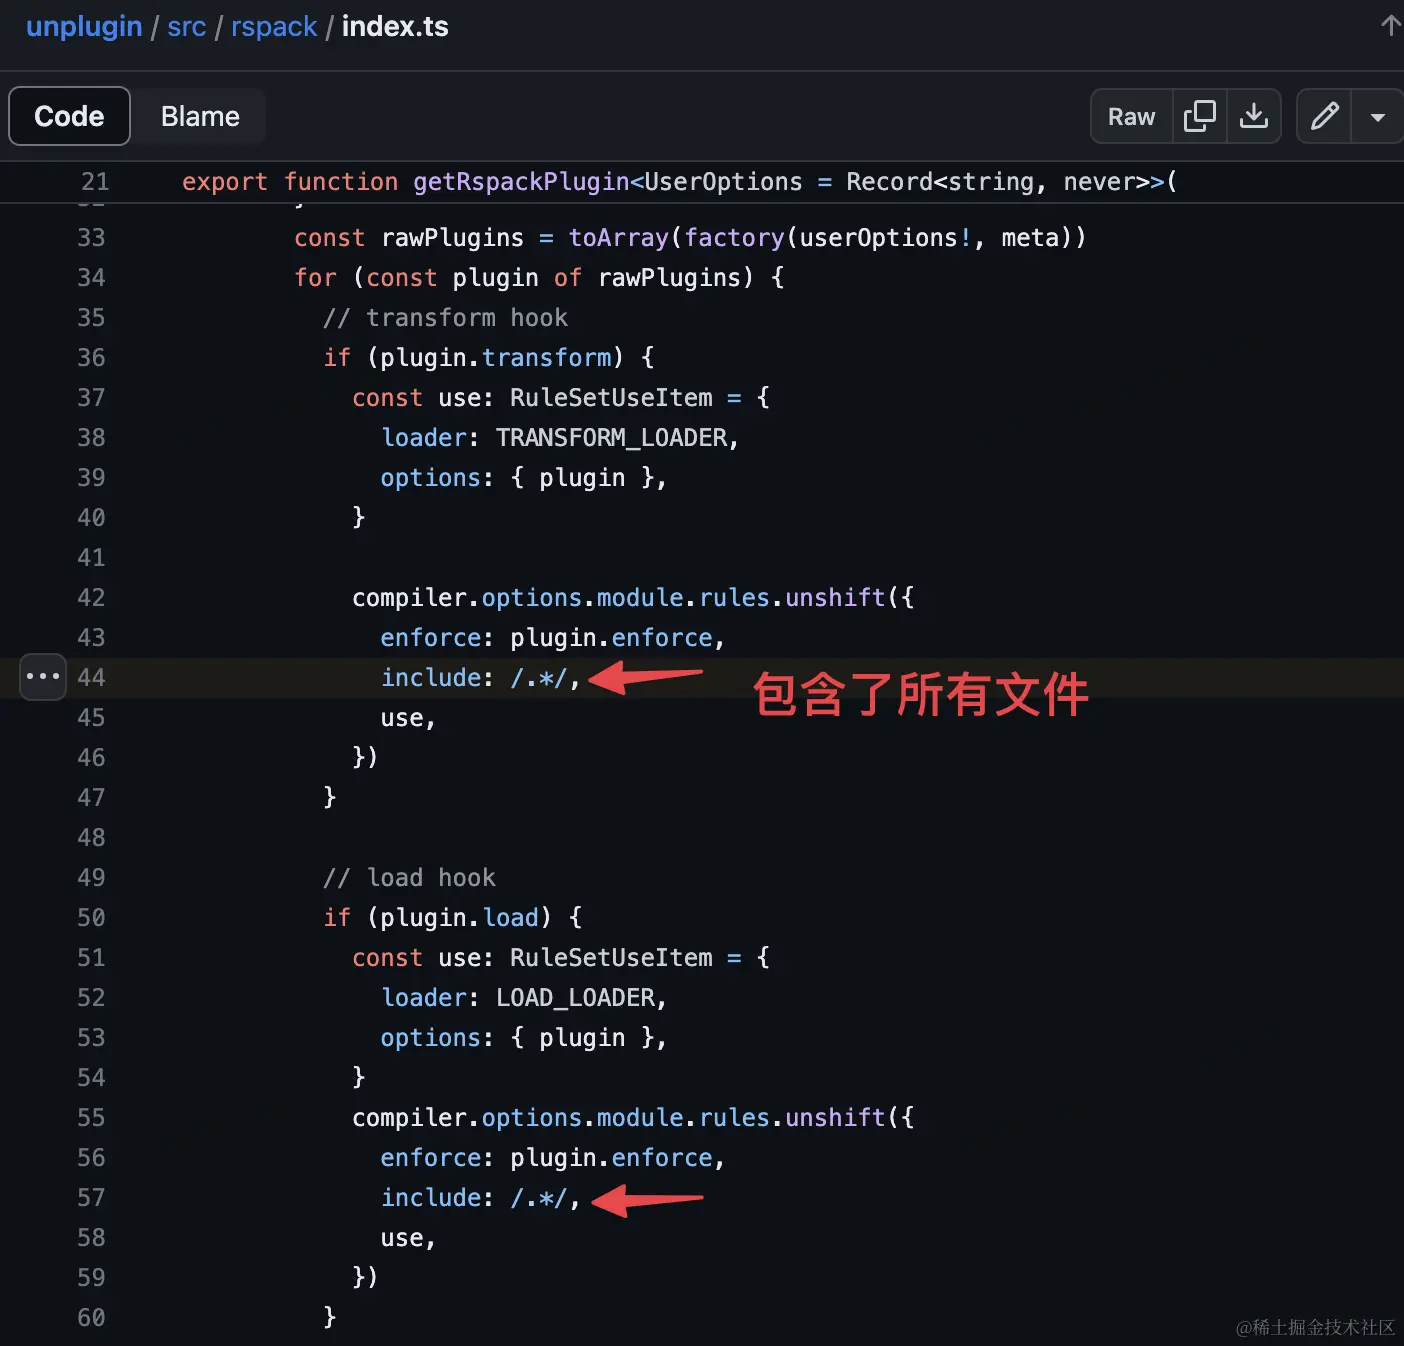
Task: Click TRANSFORM_LOADER identifier on line 38
Action: click(x=611, y=438)
